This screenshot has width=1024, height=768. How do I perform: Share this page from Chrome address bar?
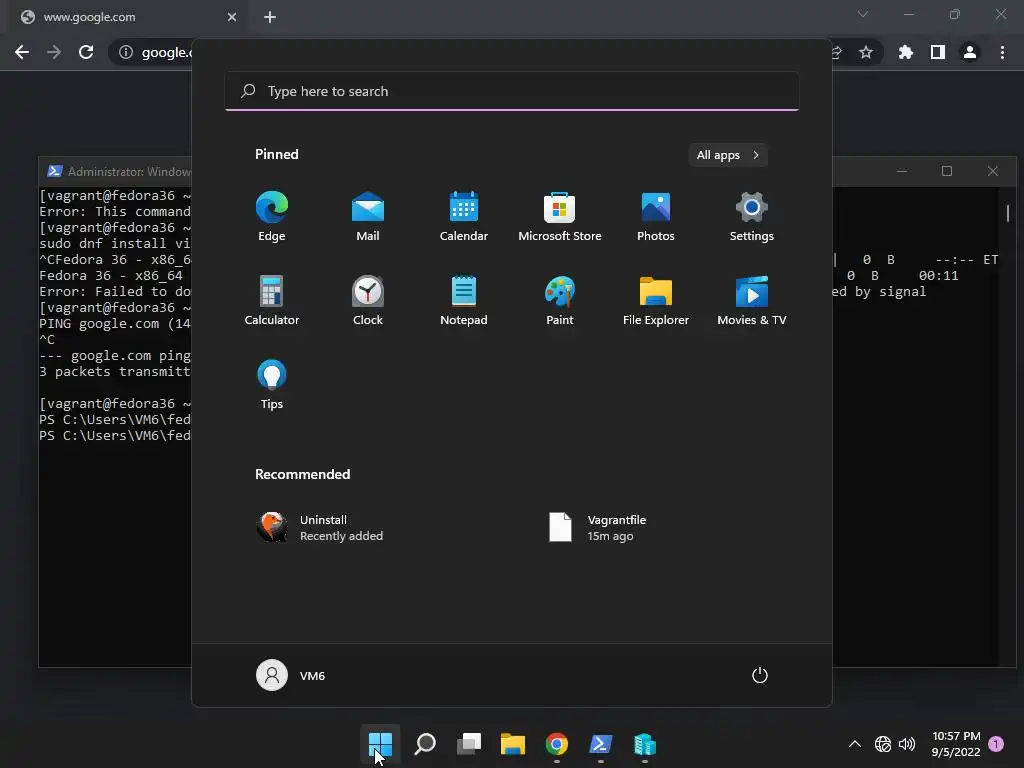coord(837,52)
